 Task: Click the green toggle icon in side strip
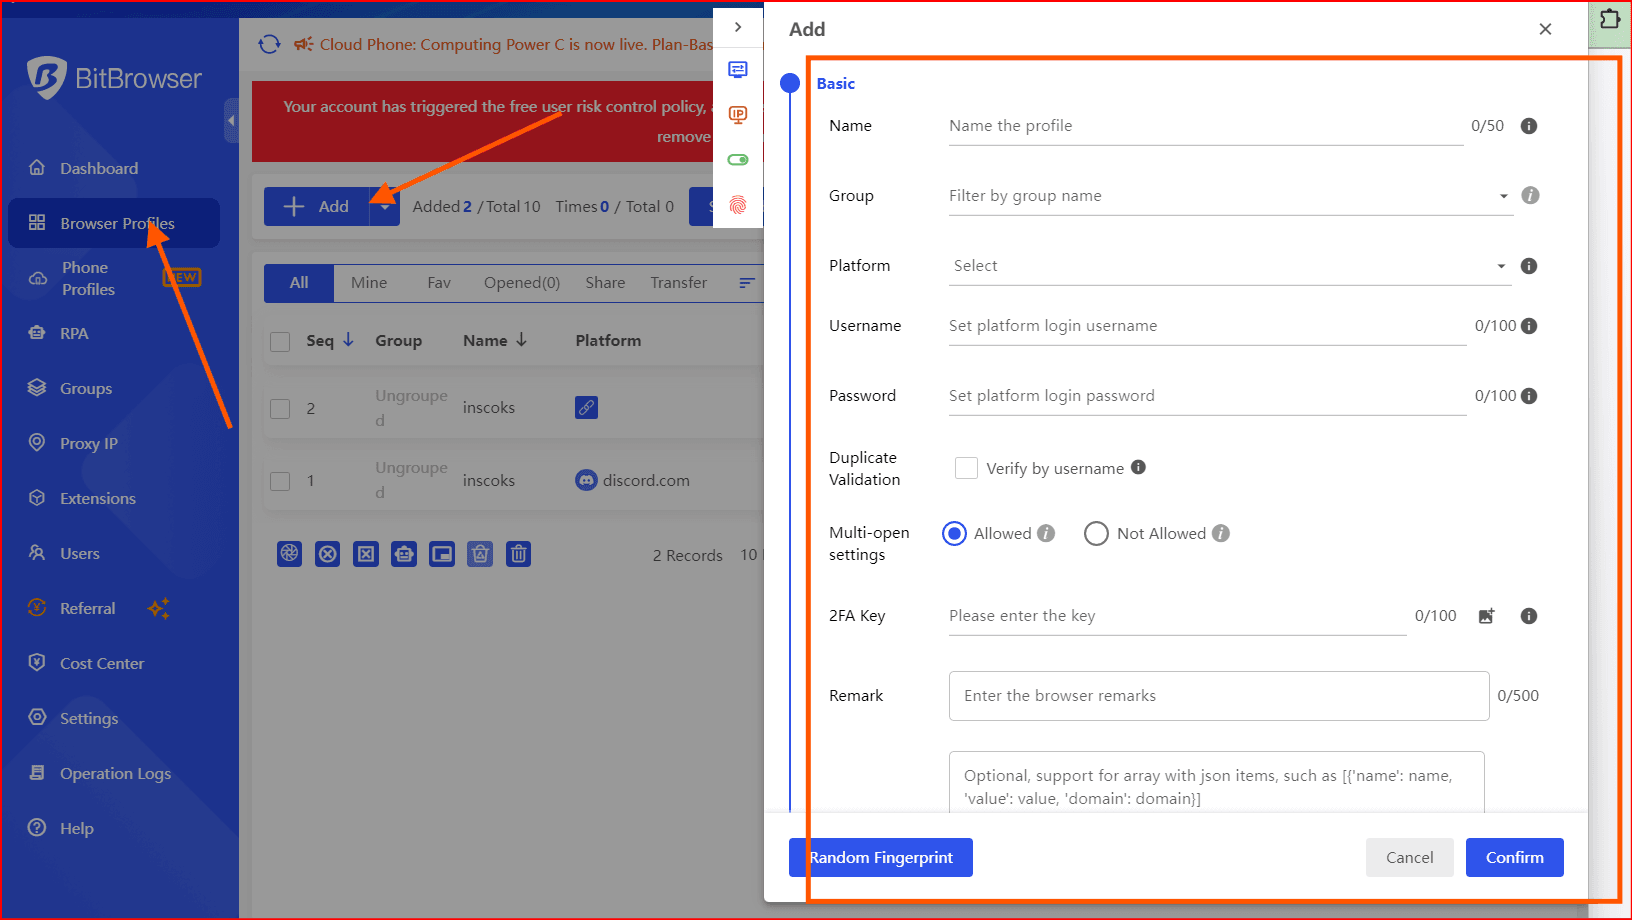click(x=738, y=160)
